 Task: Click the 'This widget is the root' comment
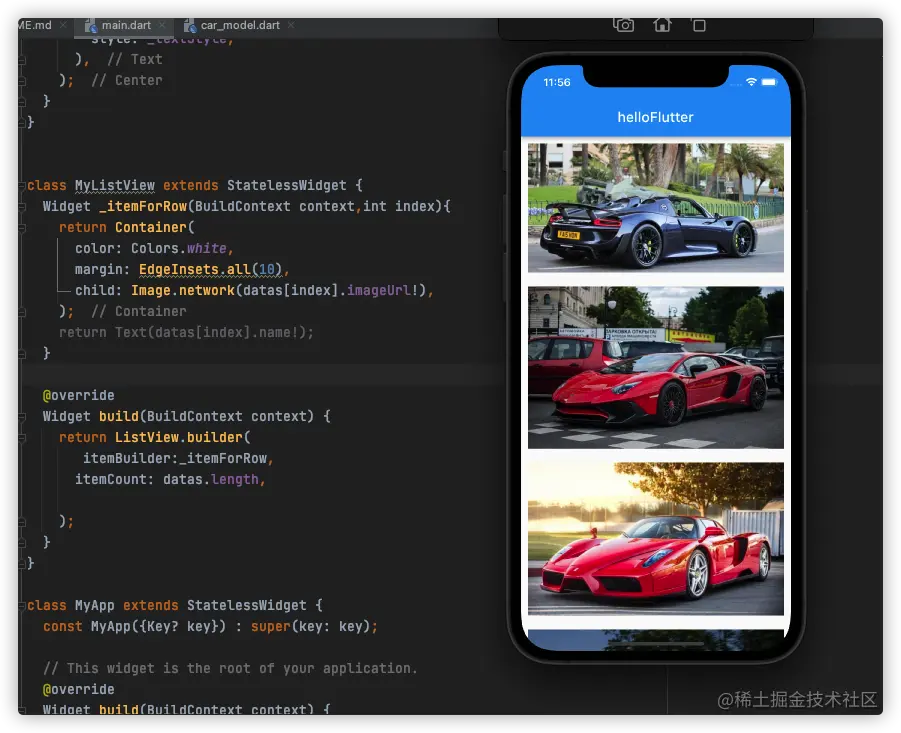230,668
